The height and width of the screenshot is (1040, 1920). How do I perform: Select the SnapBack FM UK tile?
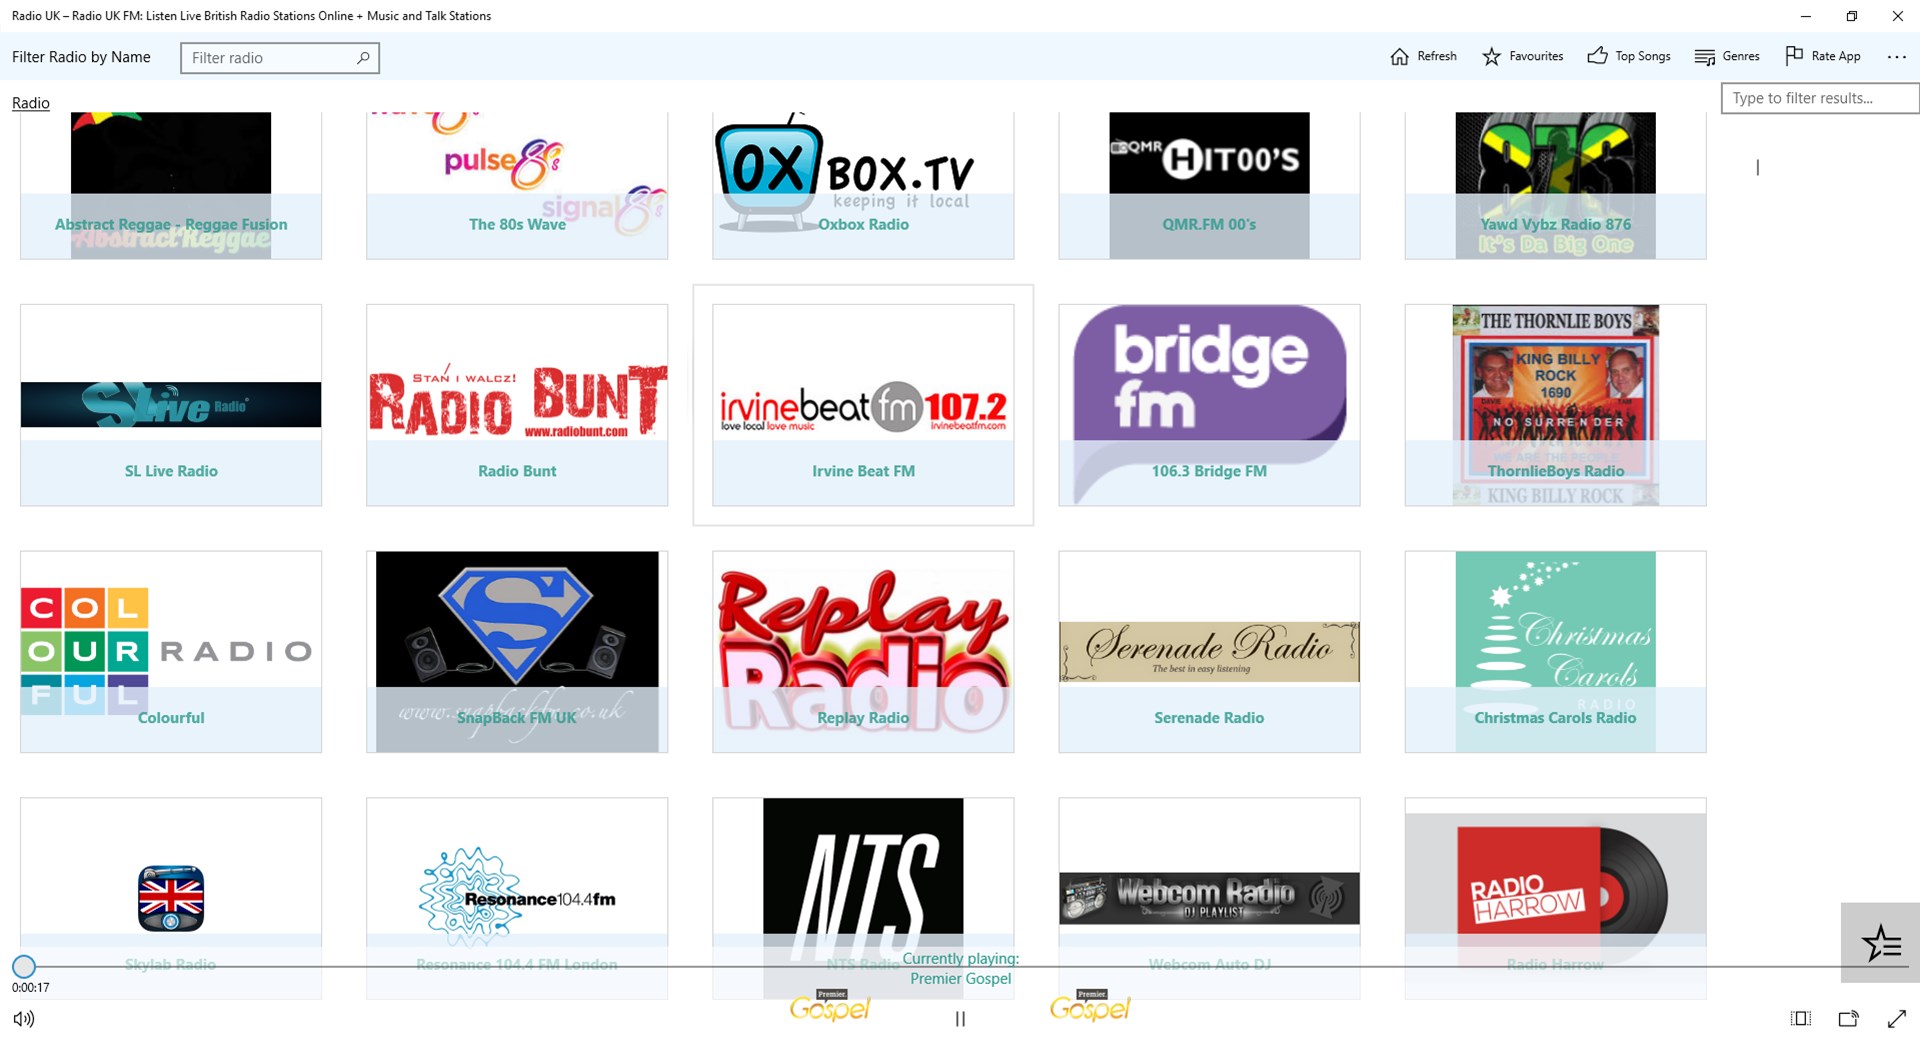(517, 652)
